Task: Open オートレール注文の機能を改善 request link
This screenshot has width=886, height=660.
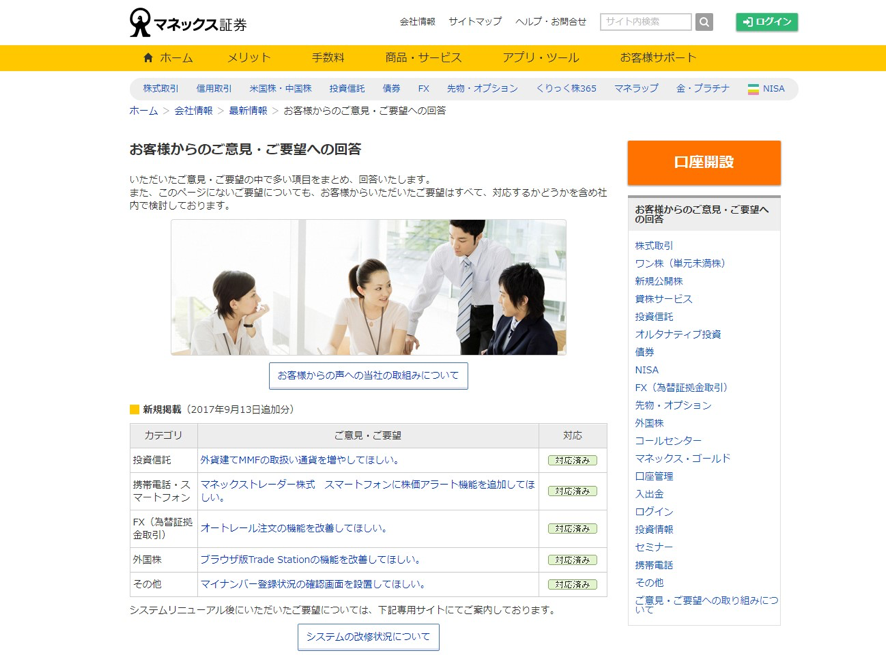Action: click(293, 528)
